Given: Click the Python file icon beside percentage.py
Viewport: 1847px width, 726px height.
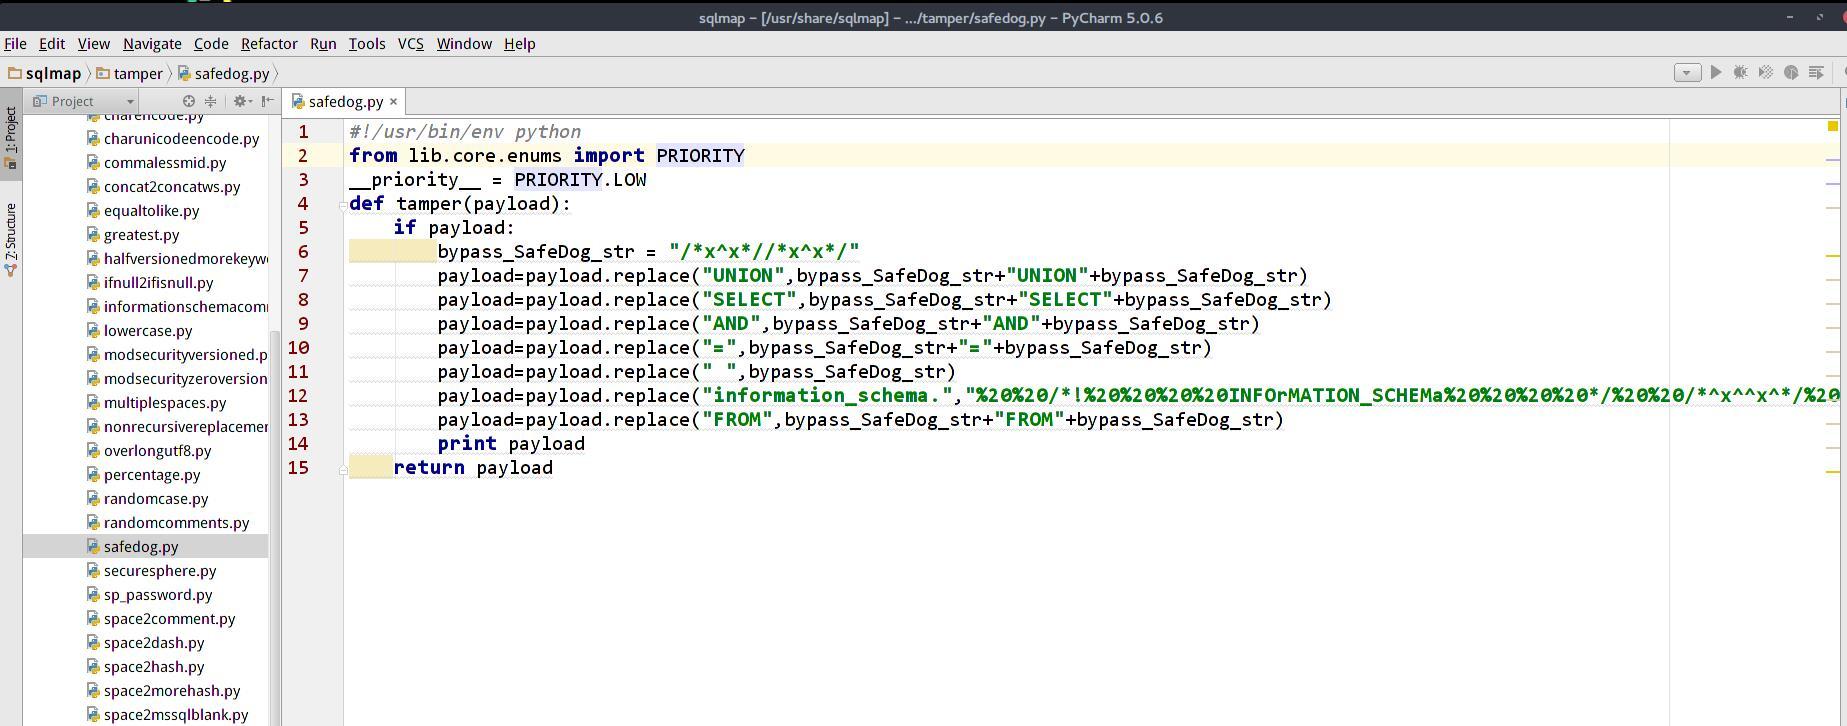Looking at the screenshot, I should (93, 475).
